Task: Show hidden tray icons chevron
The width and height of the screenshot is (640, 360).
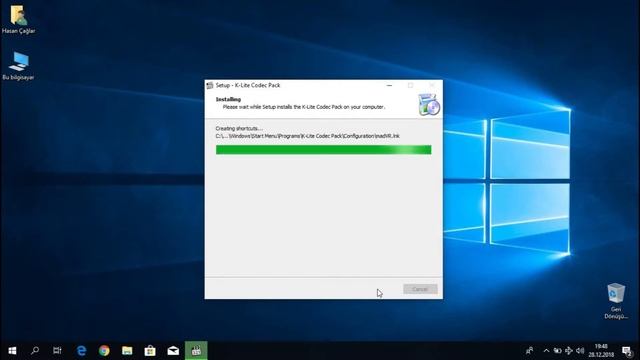Action: (546, 351)
